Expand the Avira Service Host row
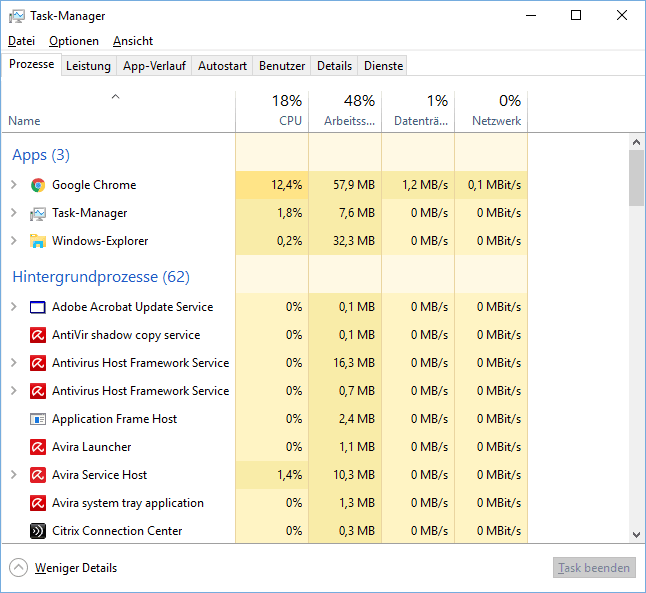This screenshot has width=646, height=593. [x=14, y=475]
